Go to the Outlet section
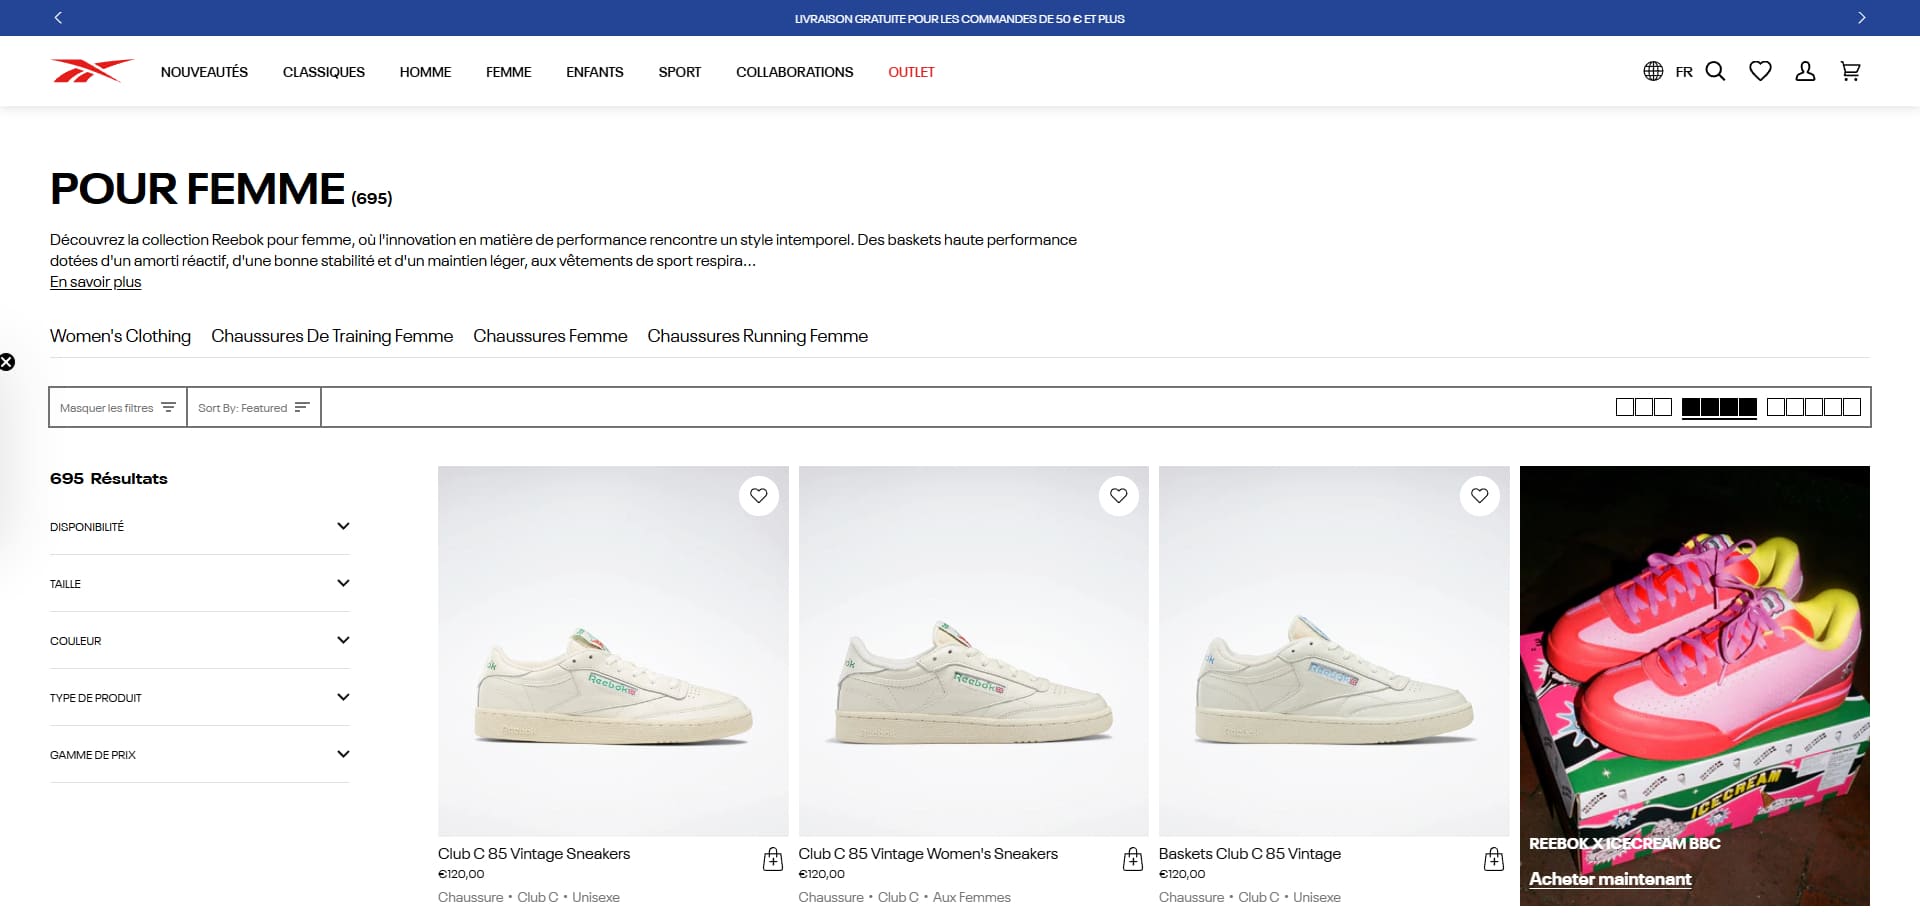The image size is (1920, 919). [x=911, y=72]
